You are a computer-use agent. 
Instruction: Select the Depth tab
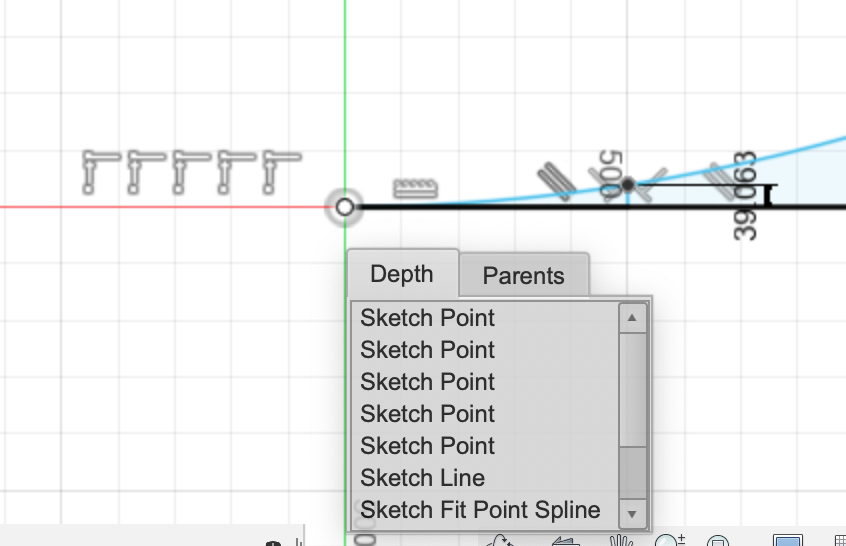click(x=402, y=274)
